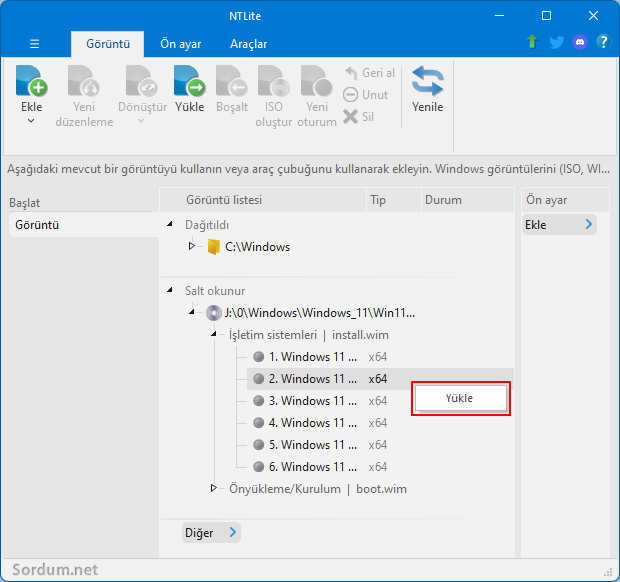Click the C:\Windows label
This screenshot has height=582, width=620.
click(257, 247)
